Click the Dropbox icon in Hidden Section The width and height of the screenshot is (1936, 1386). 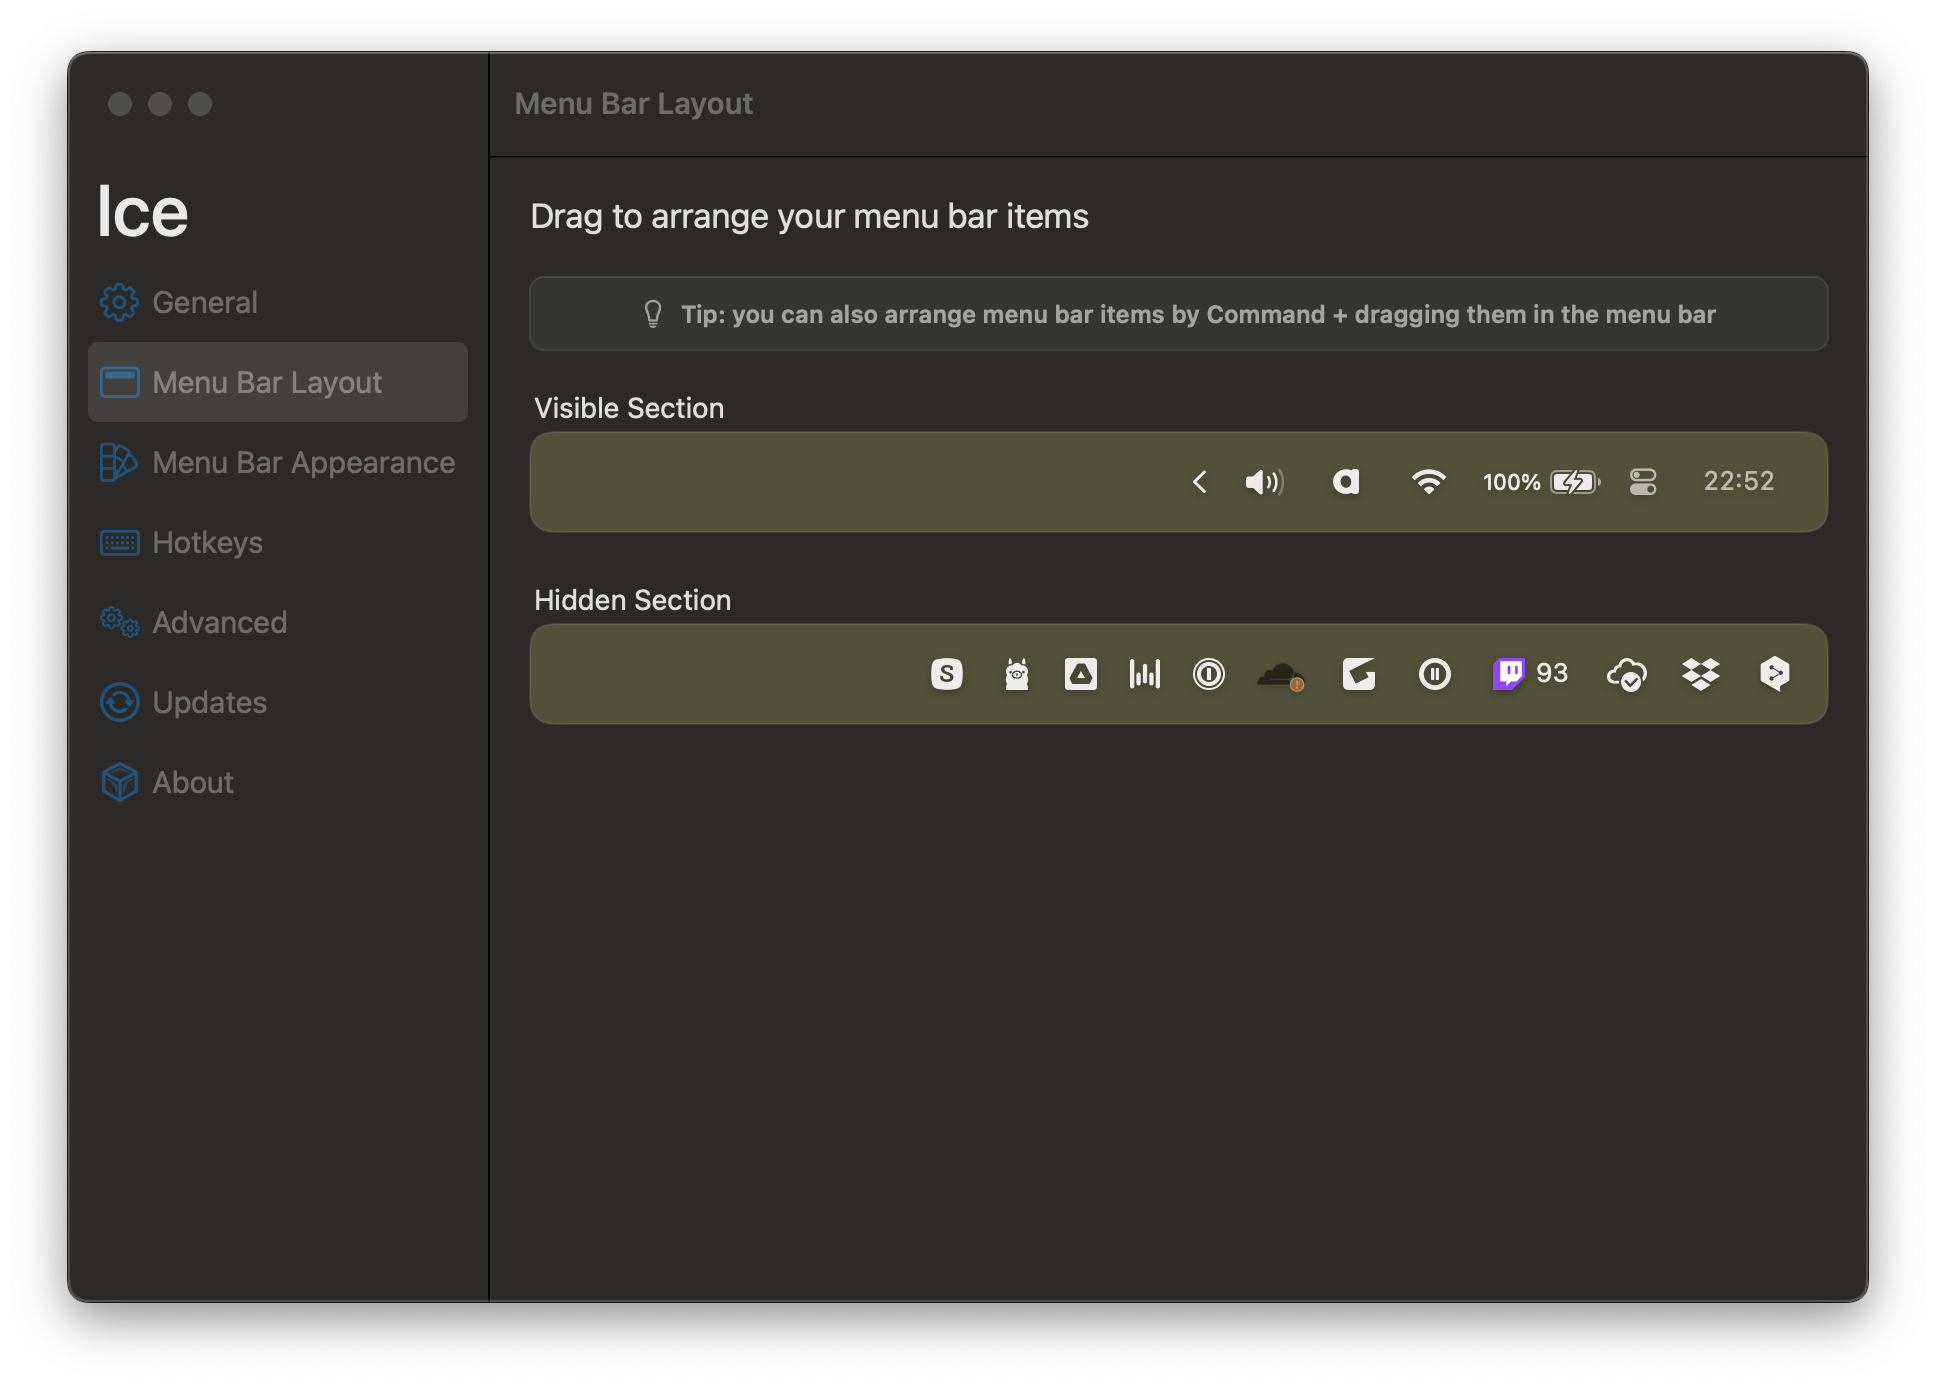1700,674
